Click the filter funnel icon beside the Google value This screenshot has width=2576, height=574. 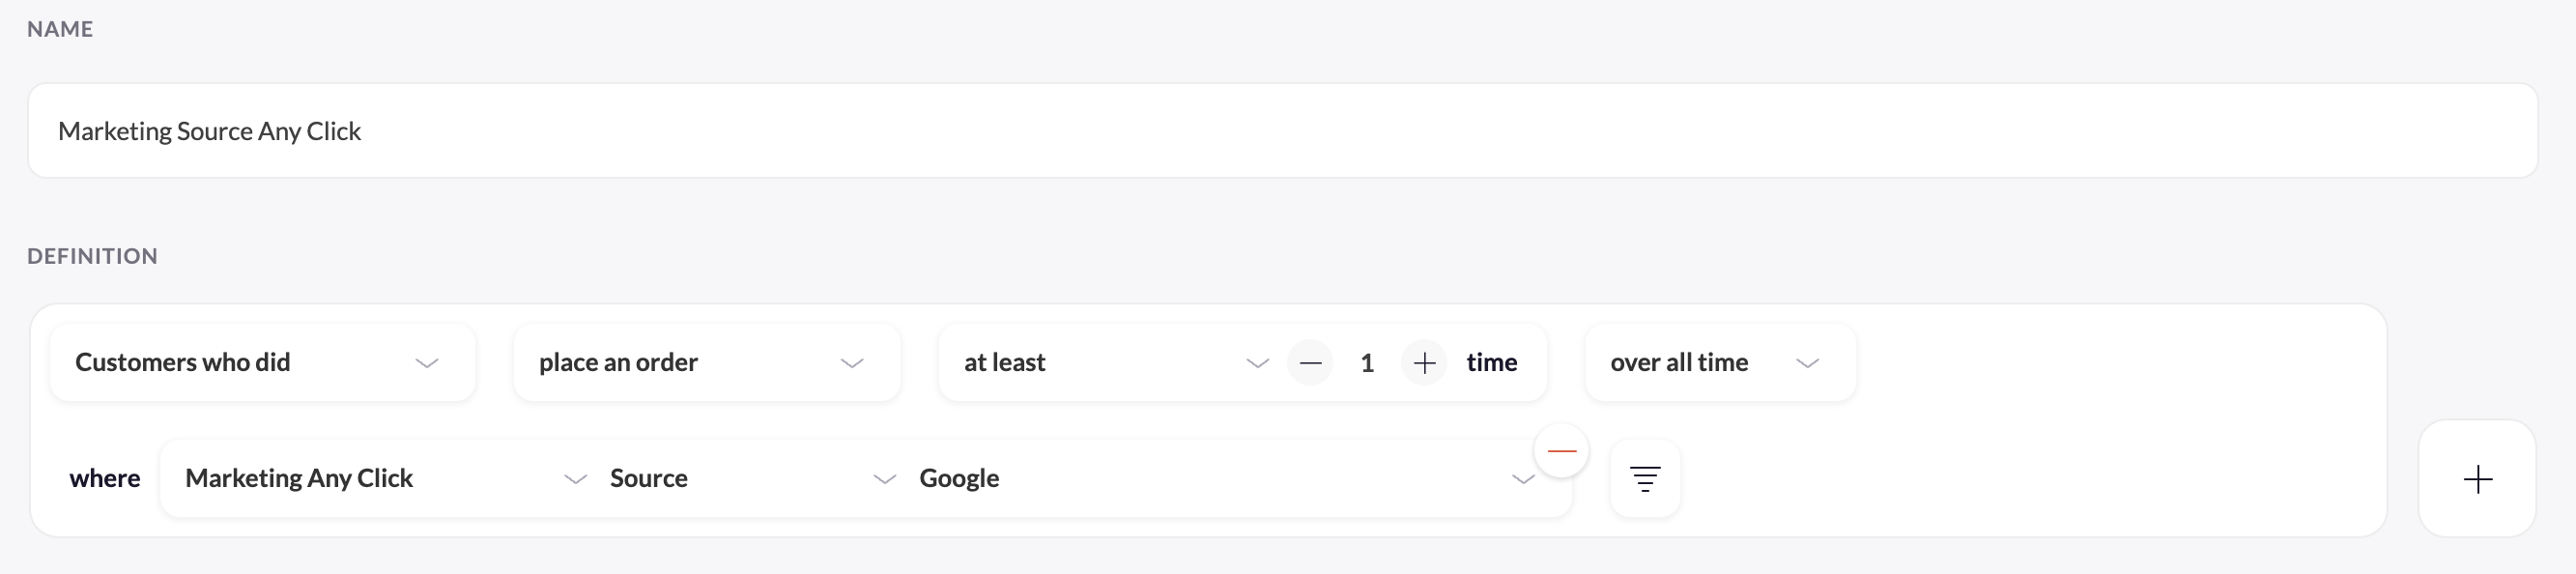click(1645, 479)
